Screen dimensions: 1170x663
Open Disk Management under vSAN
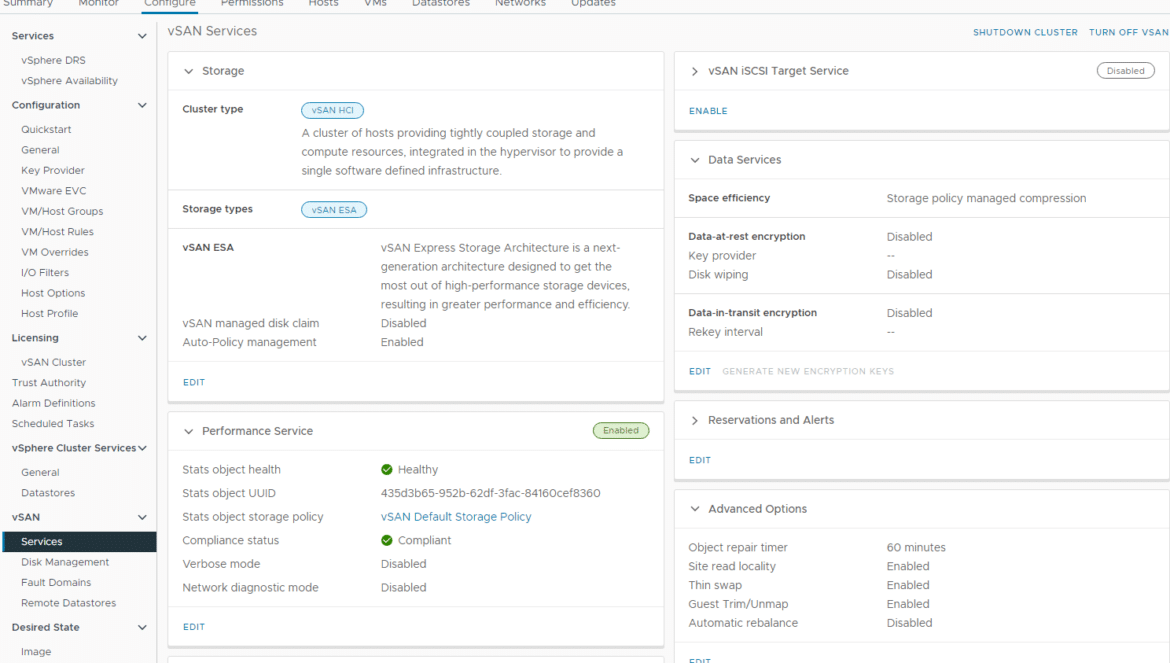pyautogui.click(x=65, y=562)
